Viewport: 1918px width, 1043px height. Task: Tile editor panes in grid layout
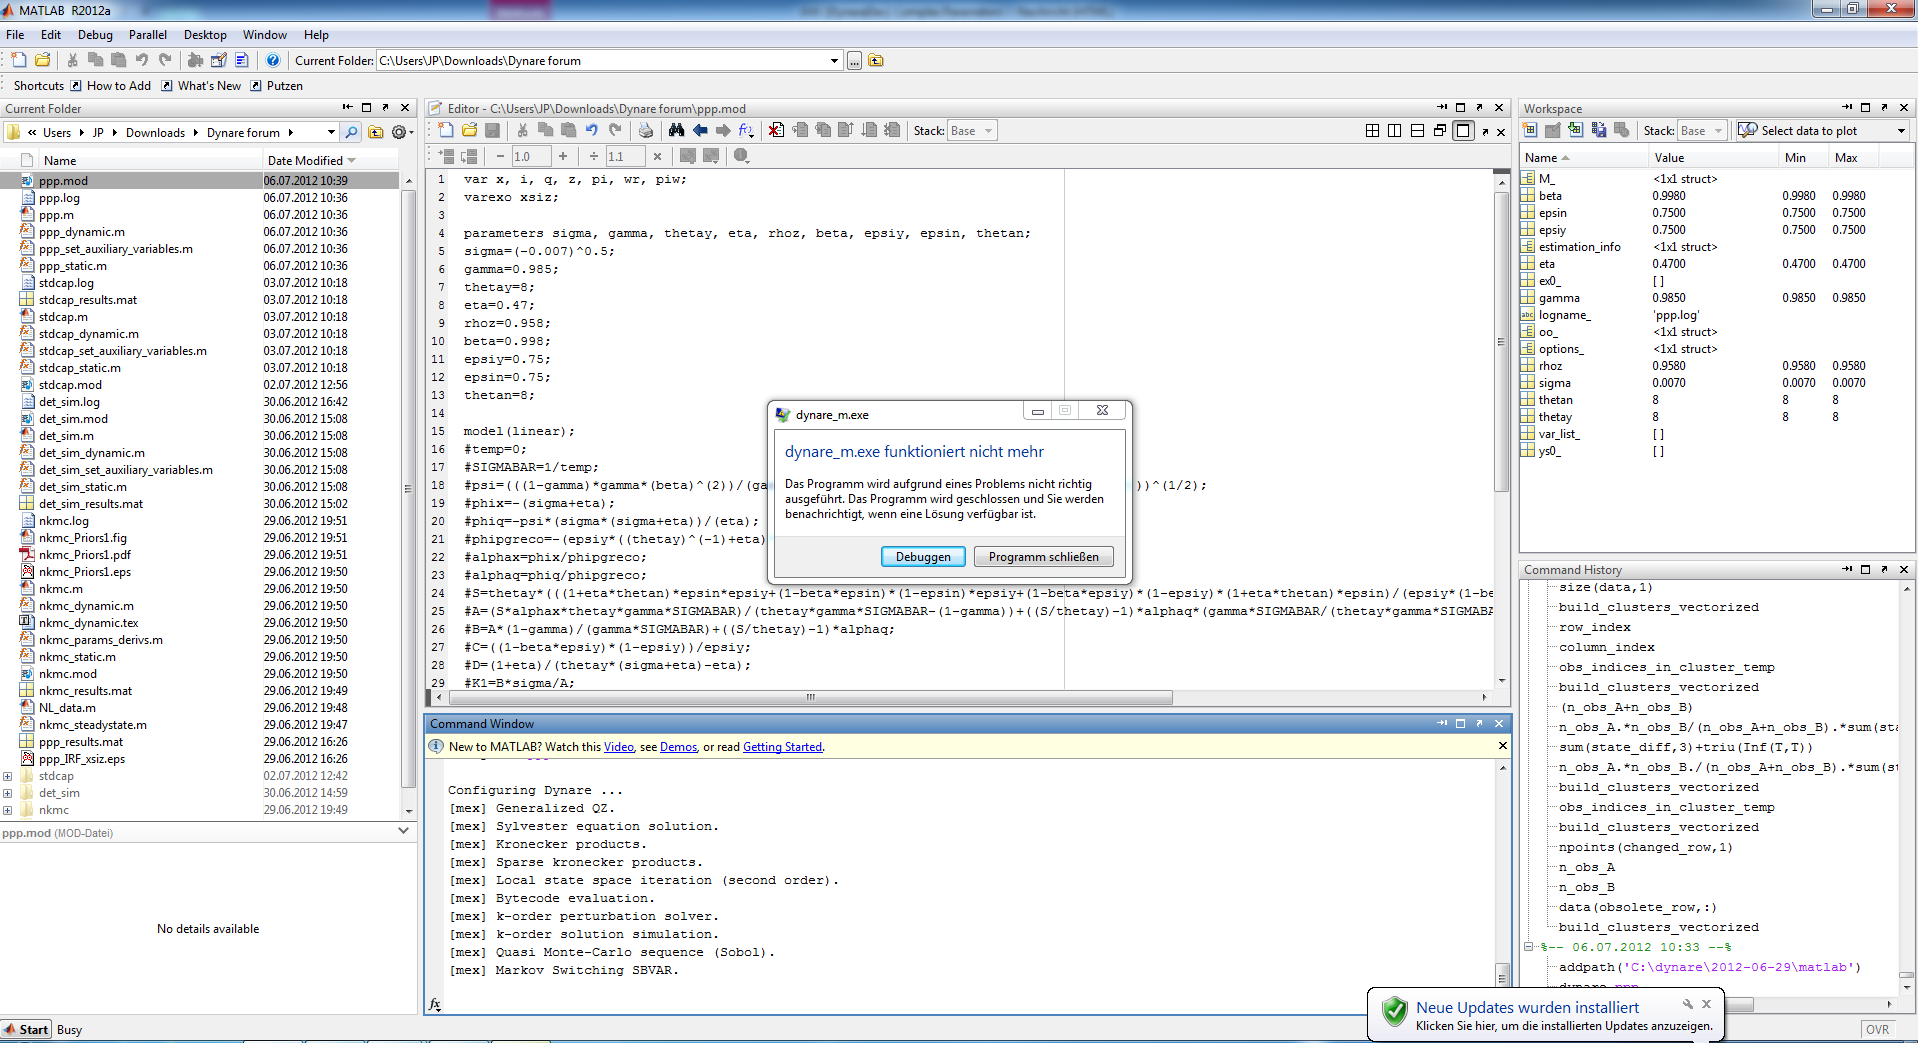point(1372,131)
